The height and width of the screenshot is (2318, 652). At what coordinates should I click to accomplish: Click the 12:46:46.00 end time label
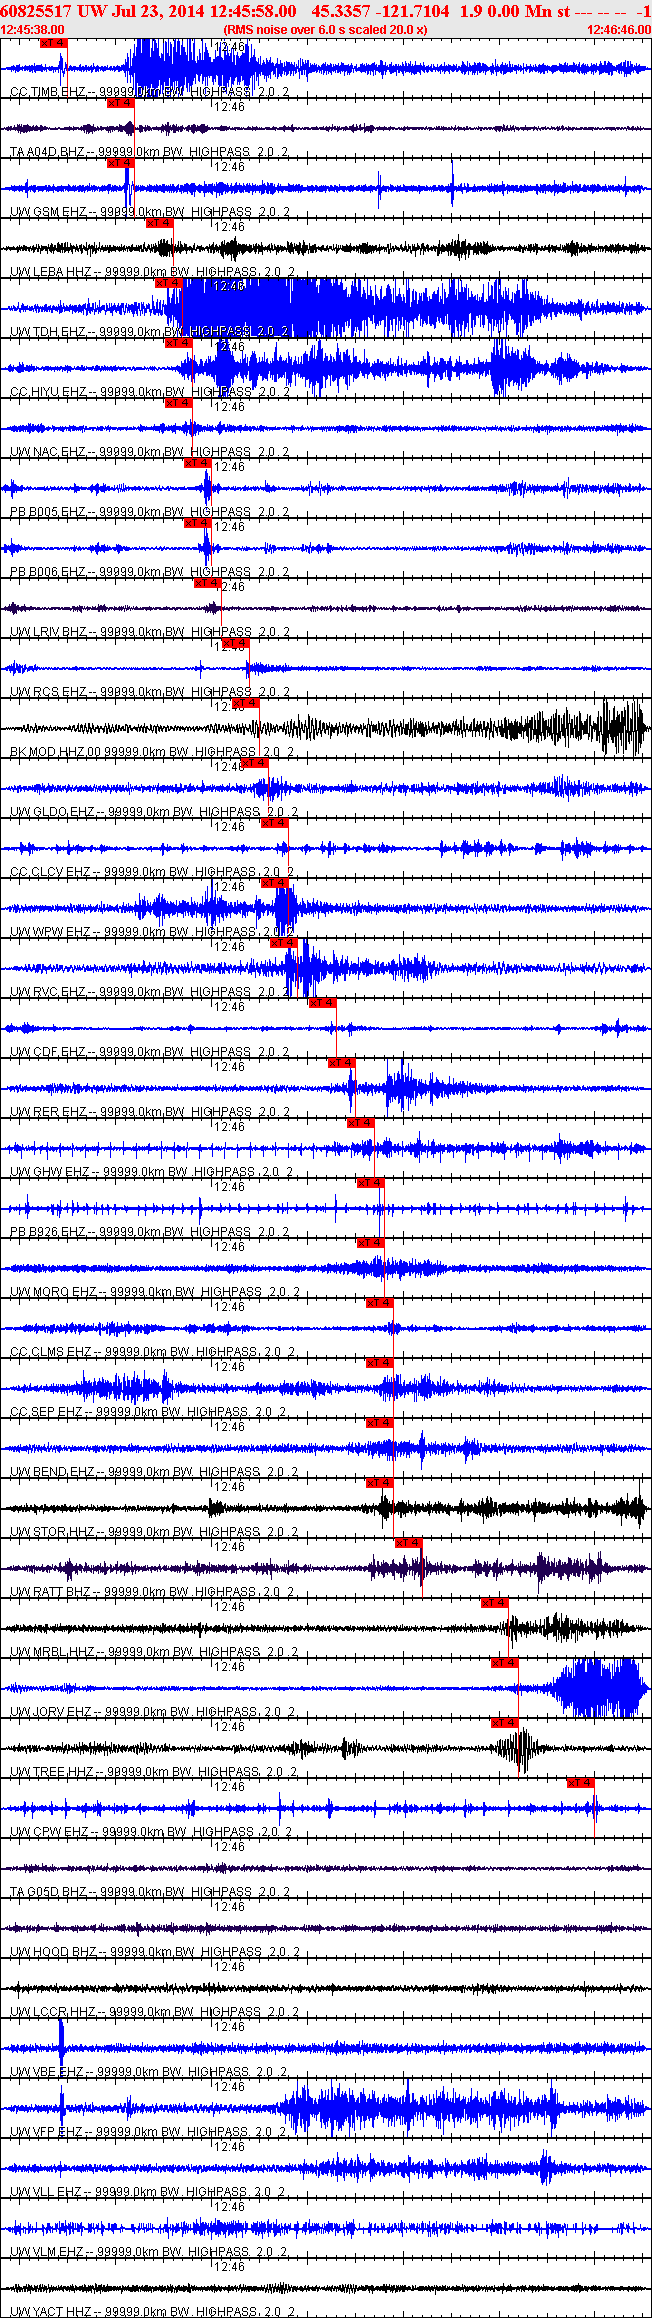(x=618, y=30)
